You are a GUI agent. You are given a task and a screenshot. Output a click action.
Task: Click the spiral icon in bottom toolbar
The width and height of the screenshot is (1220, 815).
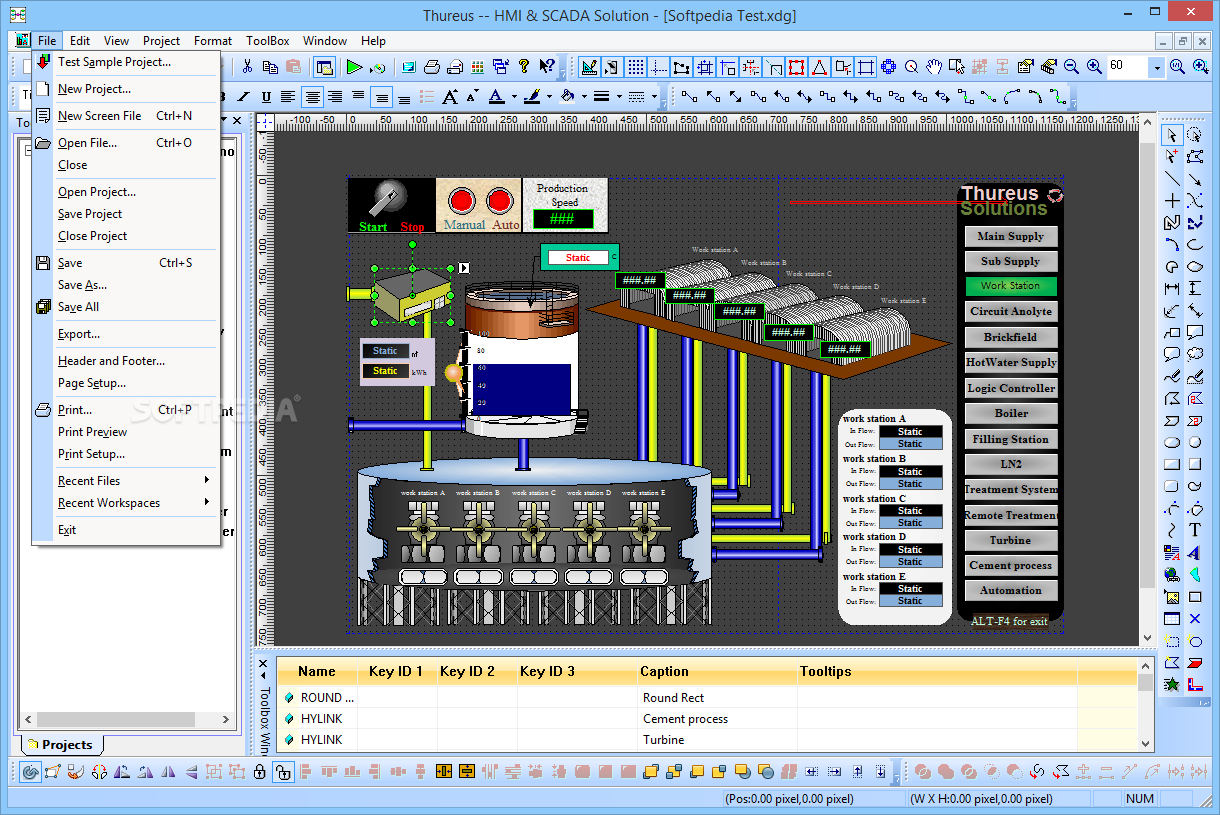(x=29, y=772)
